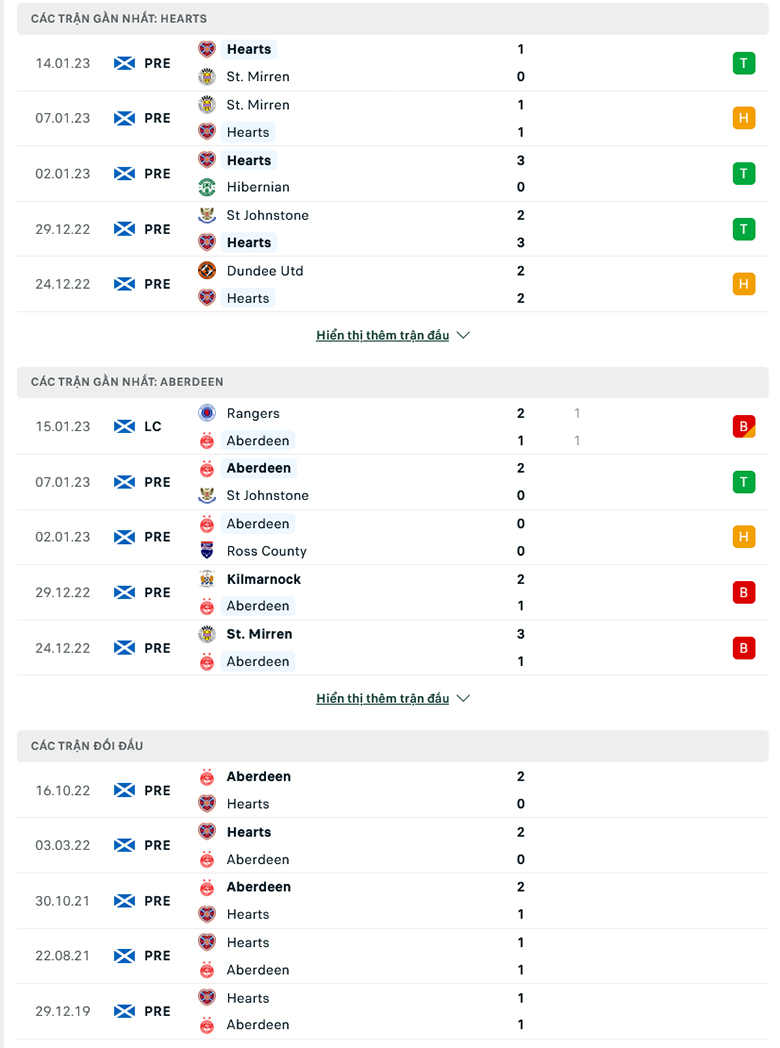Click the Aberdeen logo in head-to-head section
This screenshot has width=780, height=1048.
coord(207,776)
